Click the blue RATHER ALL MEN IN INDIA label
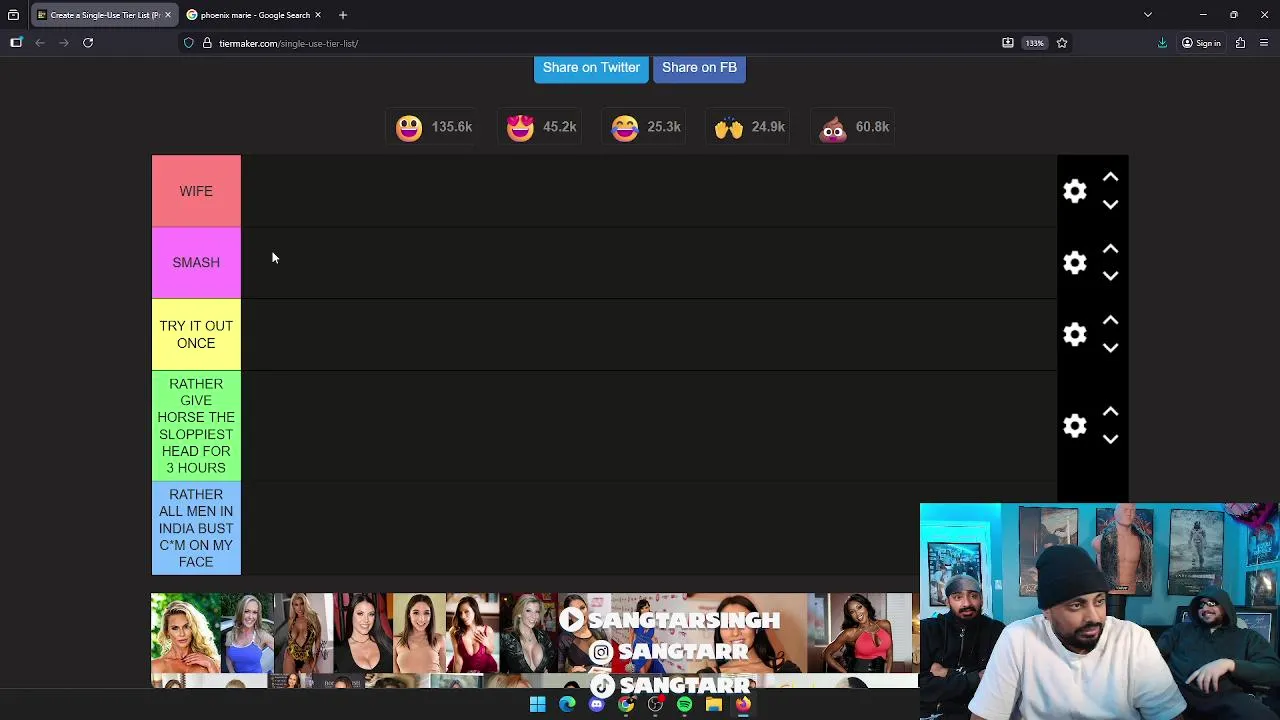Viewport: 1280px width, 720px height. (196, 528)
